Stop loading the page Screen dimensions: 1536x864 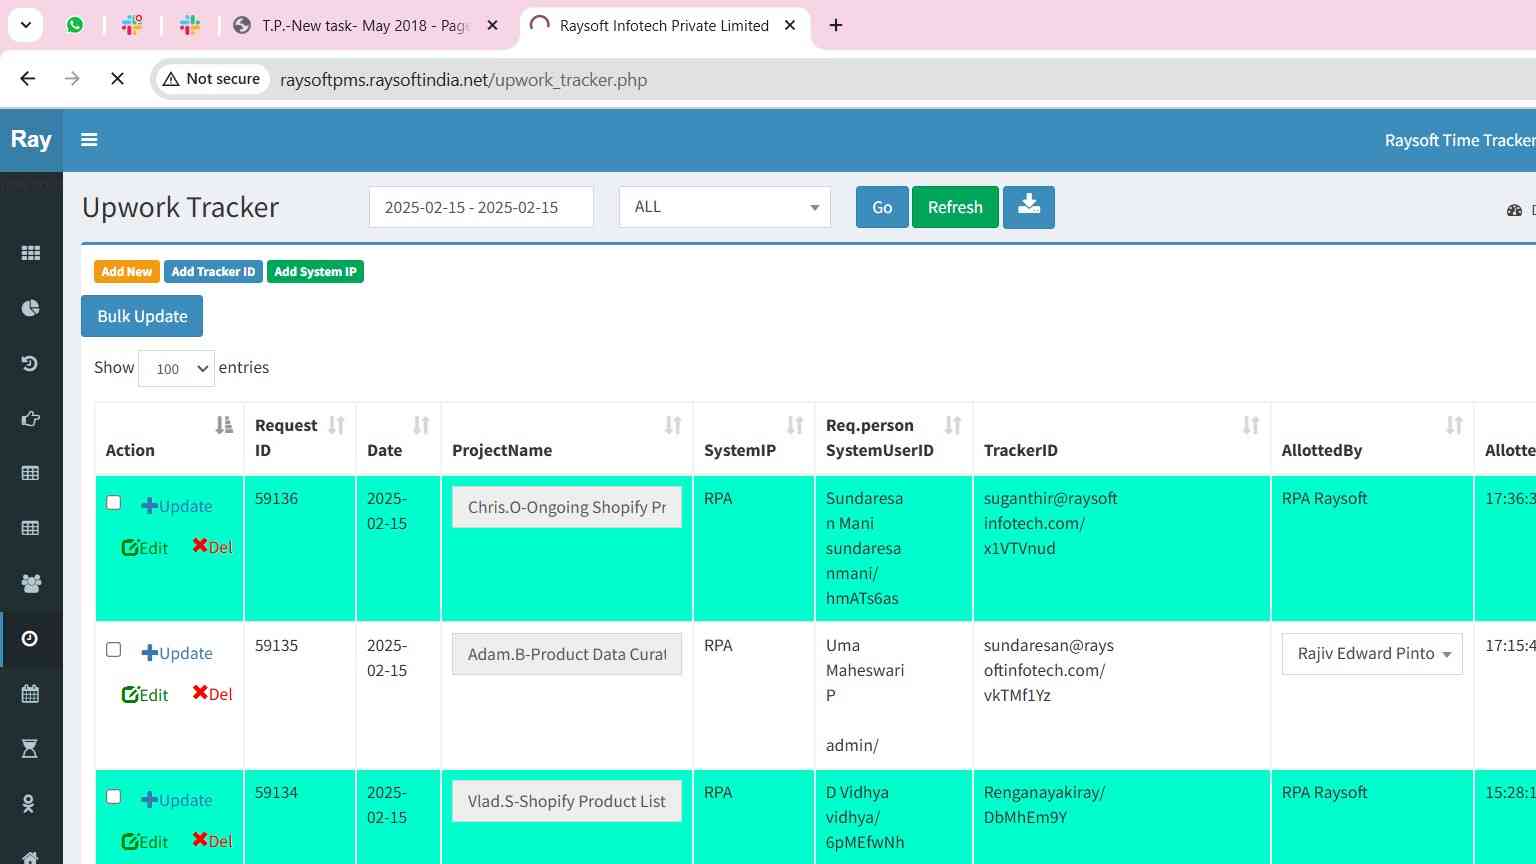click(x=117, y=79)
